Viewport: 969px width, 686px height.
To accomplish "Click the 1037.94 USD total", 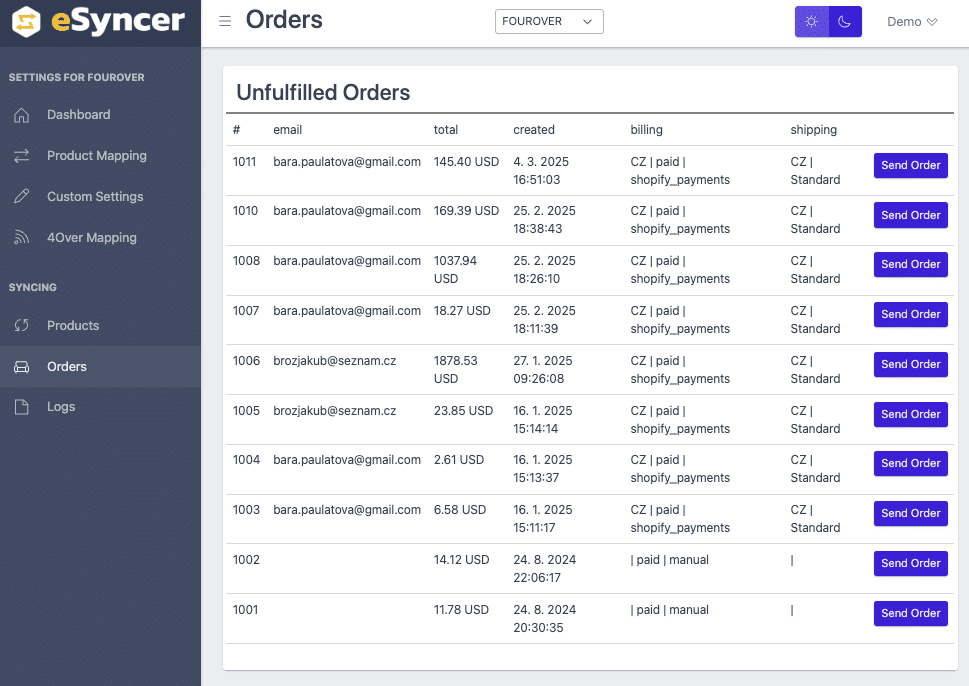I will click(x=455, y=270).
